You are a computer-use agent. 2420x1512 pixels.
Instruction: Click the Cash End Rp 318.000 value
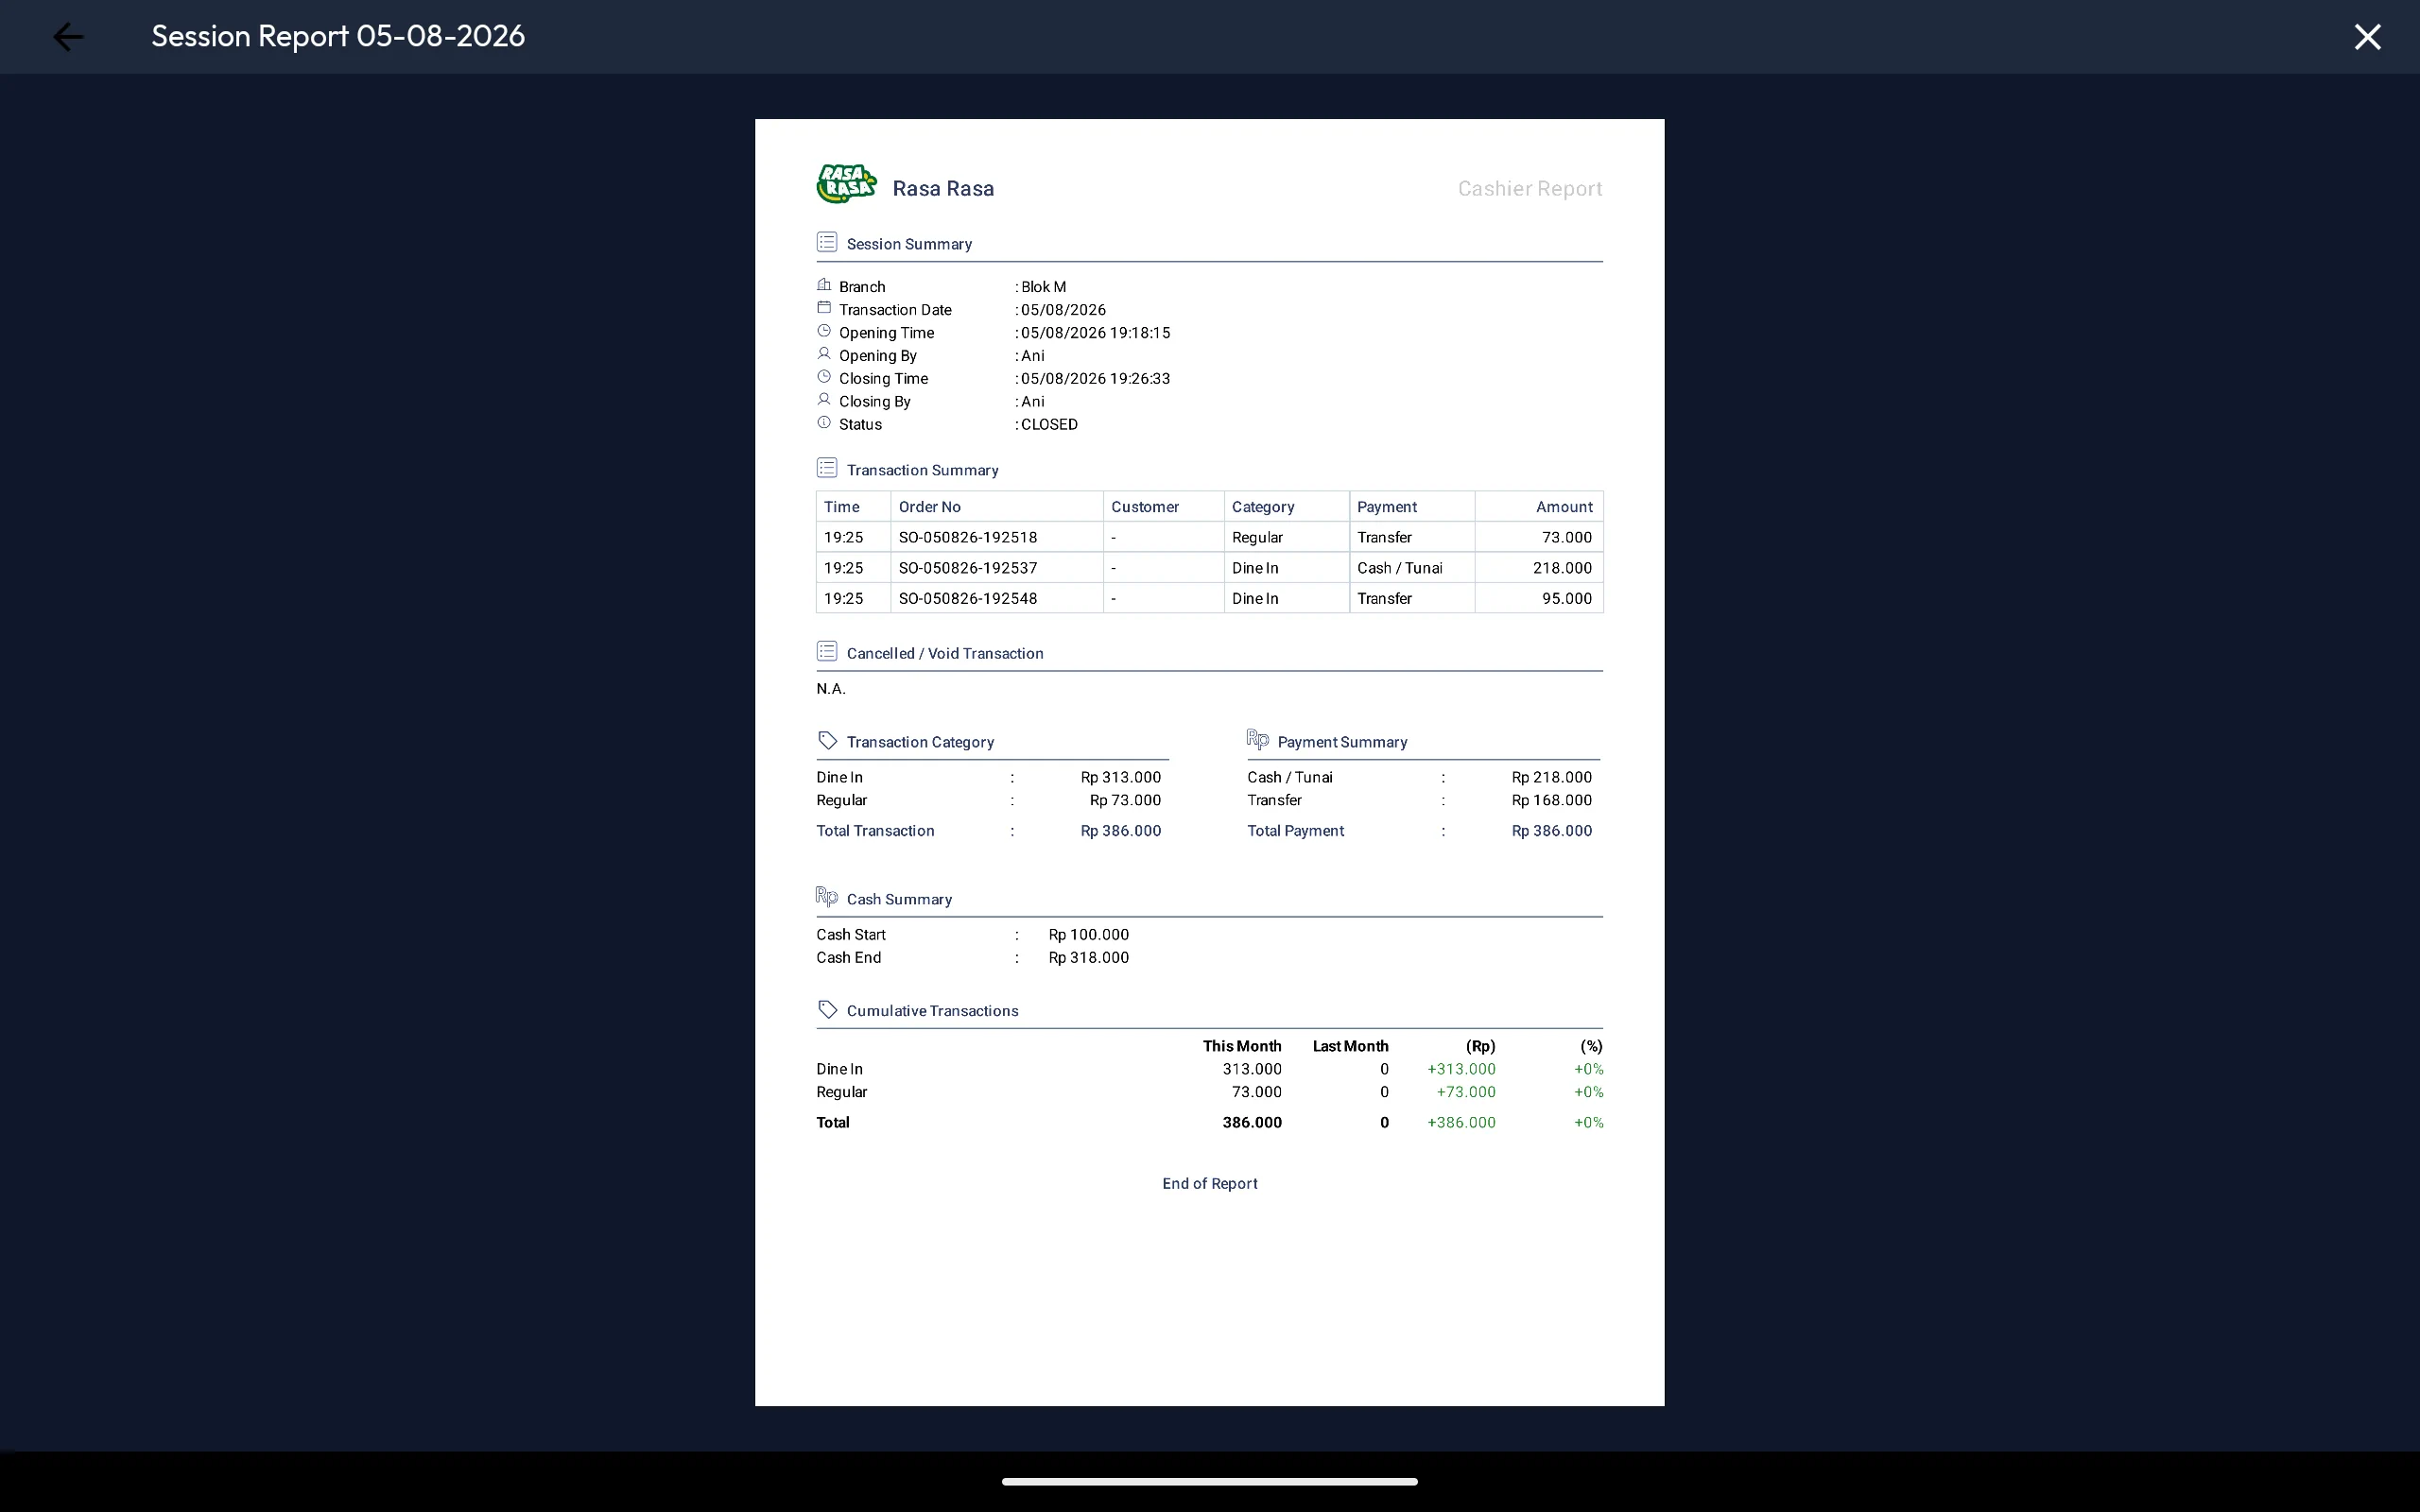click(1088, 958)
